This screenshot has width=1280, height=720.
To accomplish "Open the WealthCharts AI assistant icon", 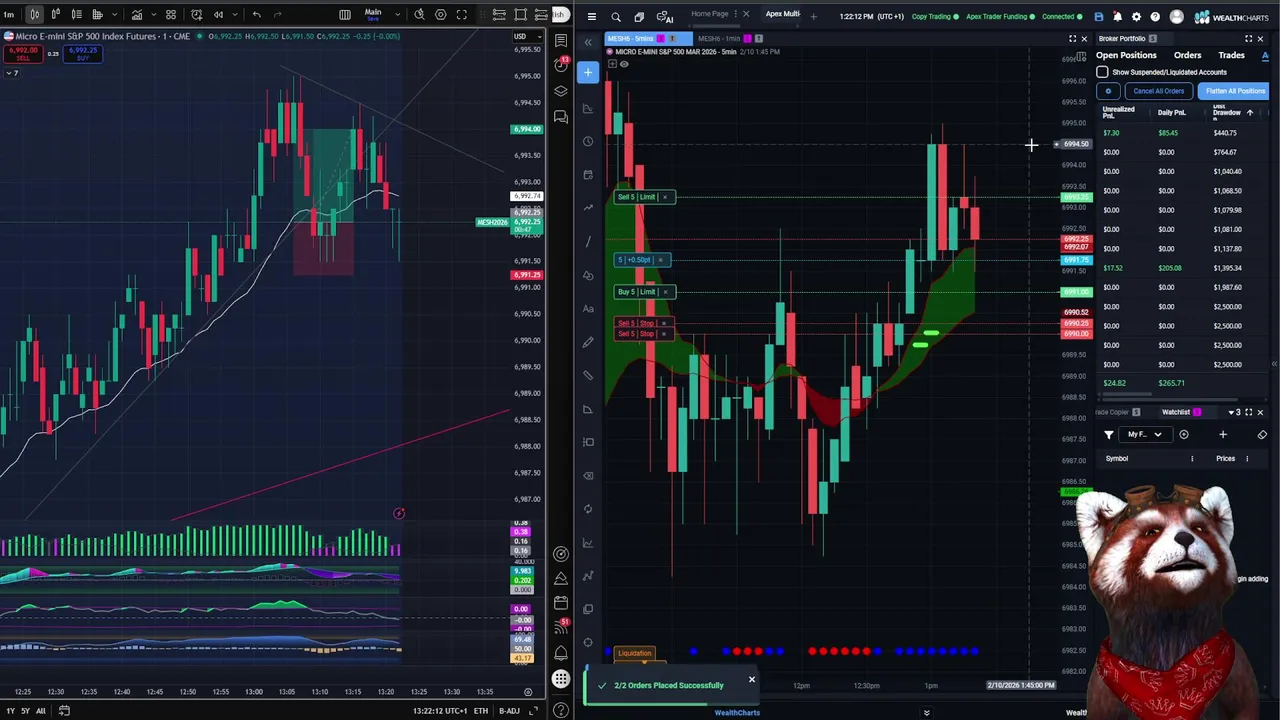I will (664, 17).
